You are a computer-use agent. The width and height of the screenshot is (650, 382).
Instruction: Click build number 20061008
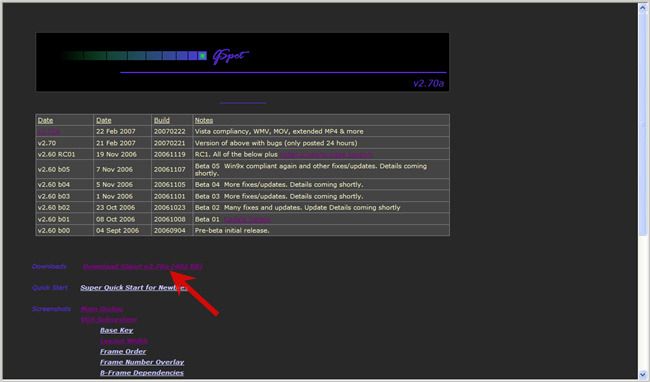tap(170, 219)
